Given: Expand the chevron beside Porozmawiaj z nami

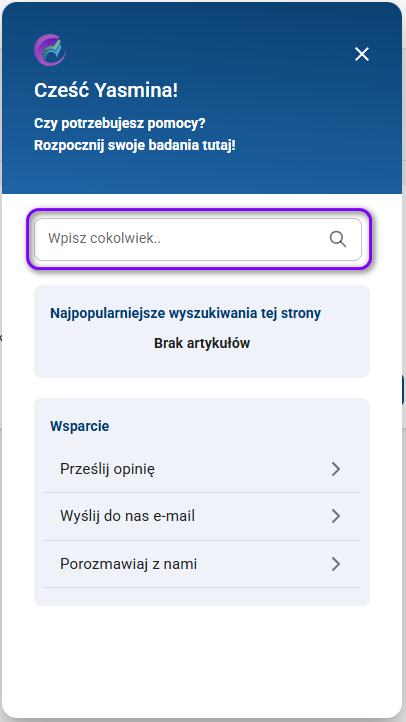Looking at the screenshot, I should coord(336,564).
